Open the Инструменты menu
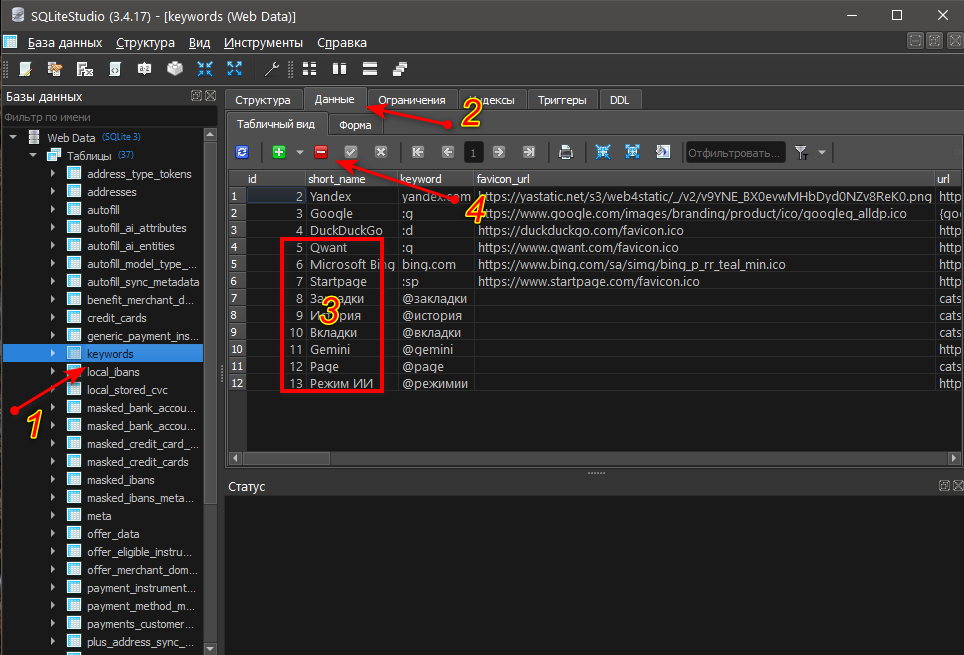The image size is (964, 655). pyautogui.click(x=263, y=42)
